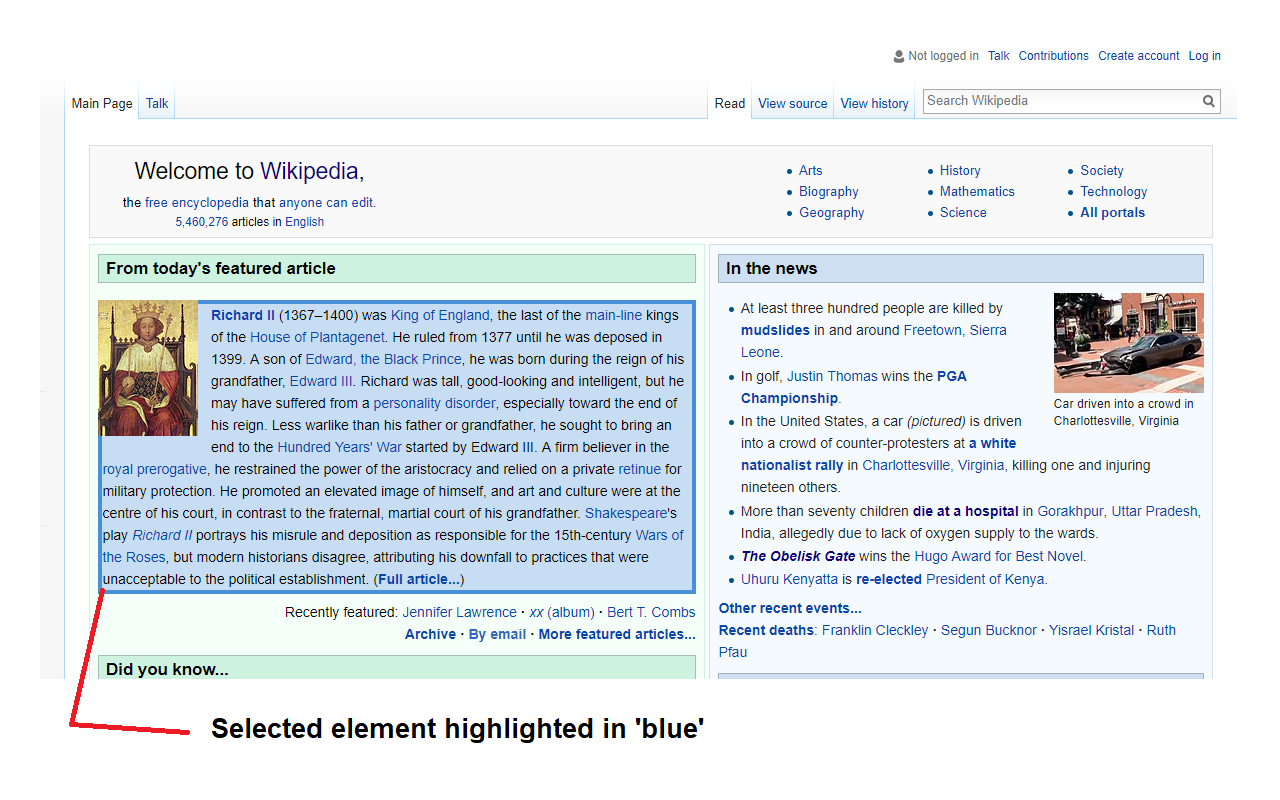Open the Talk link in the top user bar
1280x800 pixels.
999,56
